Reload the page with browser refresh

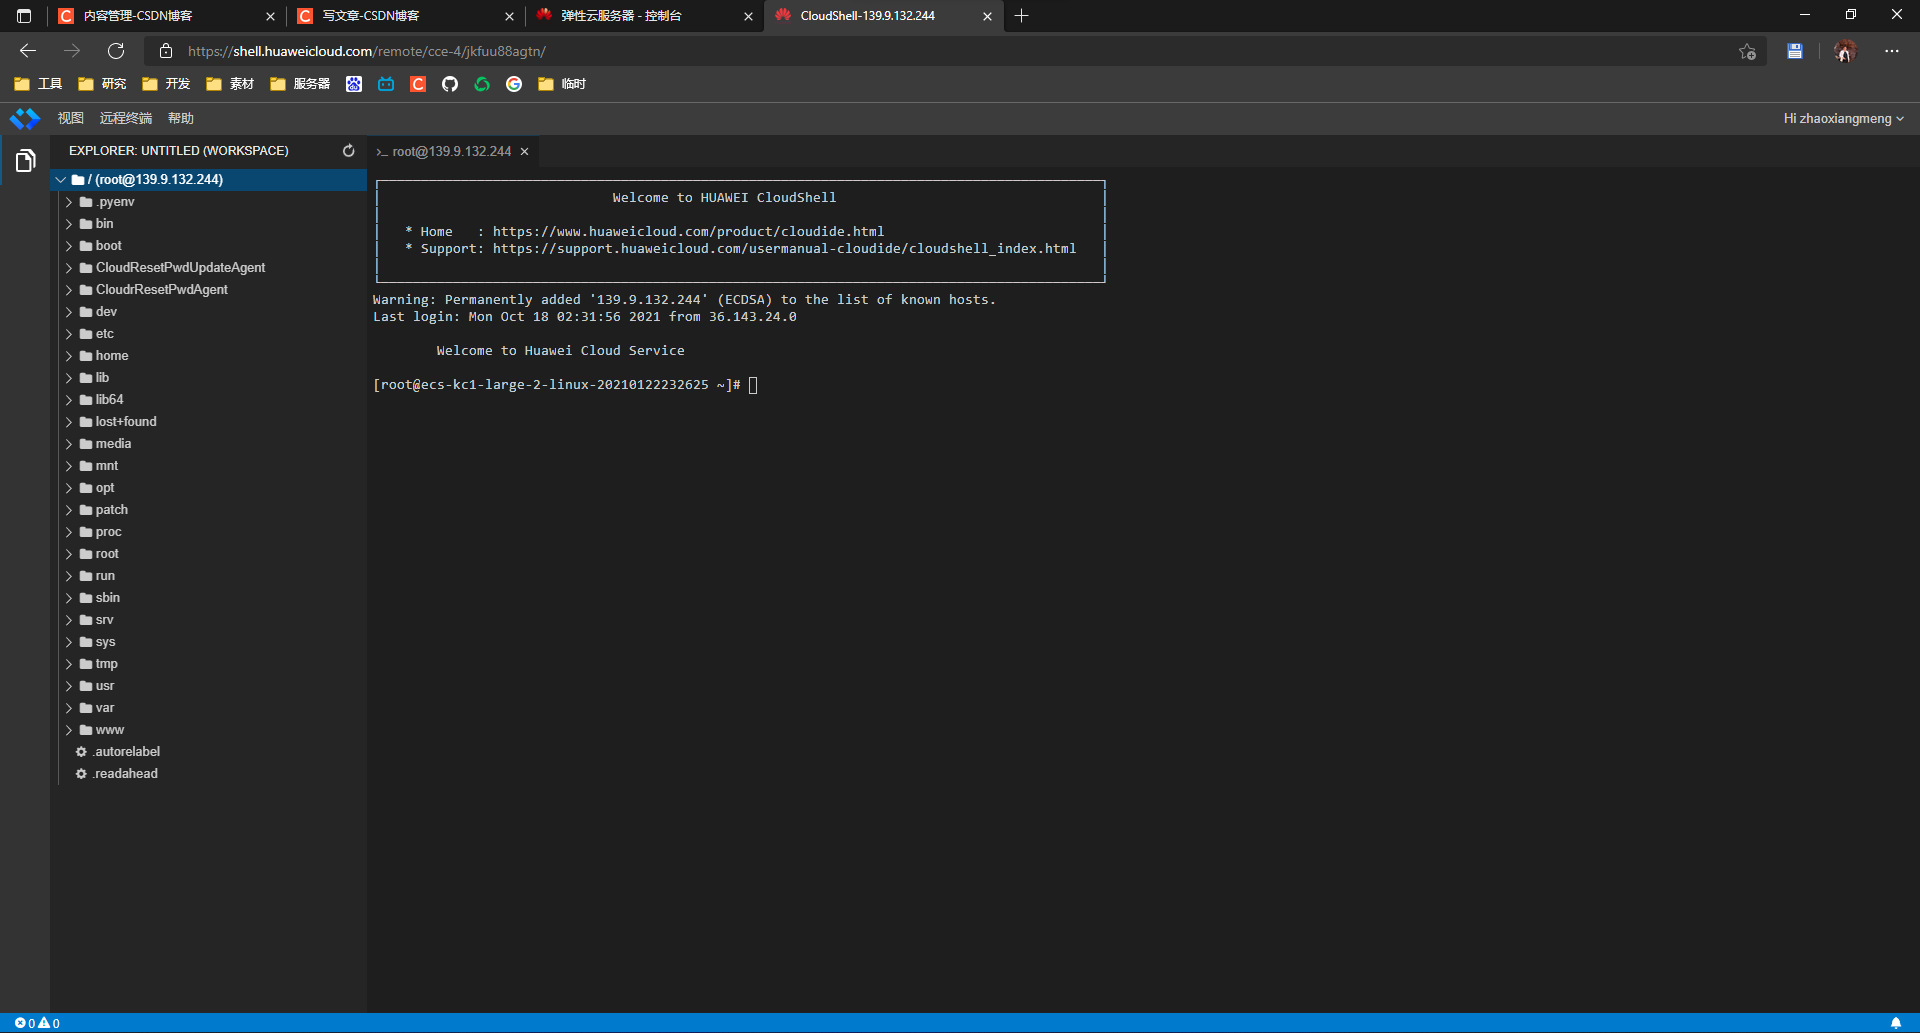116,51
